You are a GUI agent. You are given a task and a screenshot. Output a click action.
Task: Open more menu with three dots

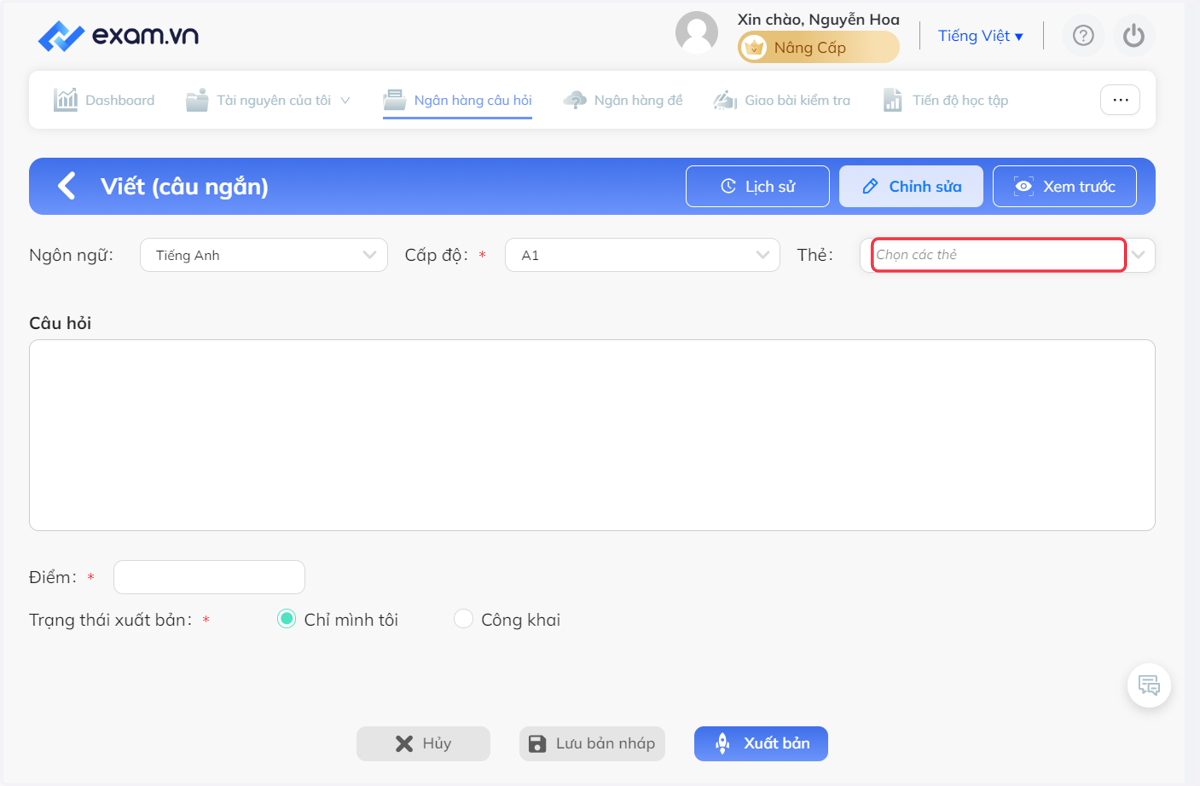coord(1120,100)
